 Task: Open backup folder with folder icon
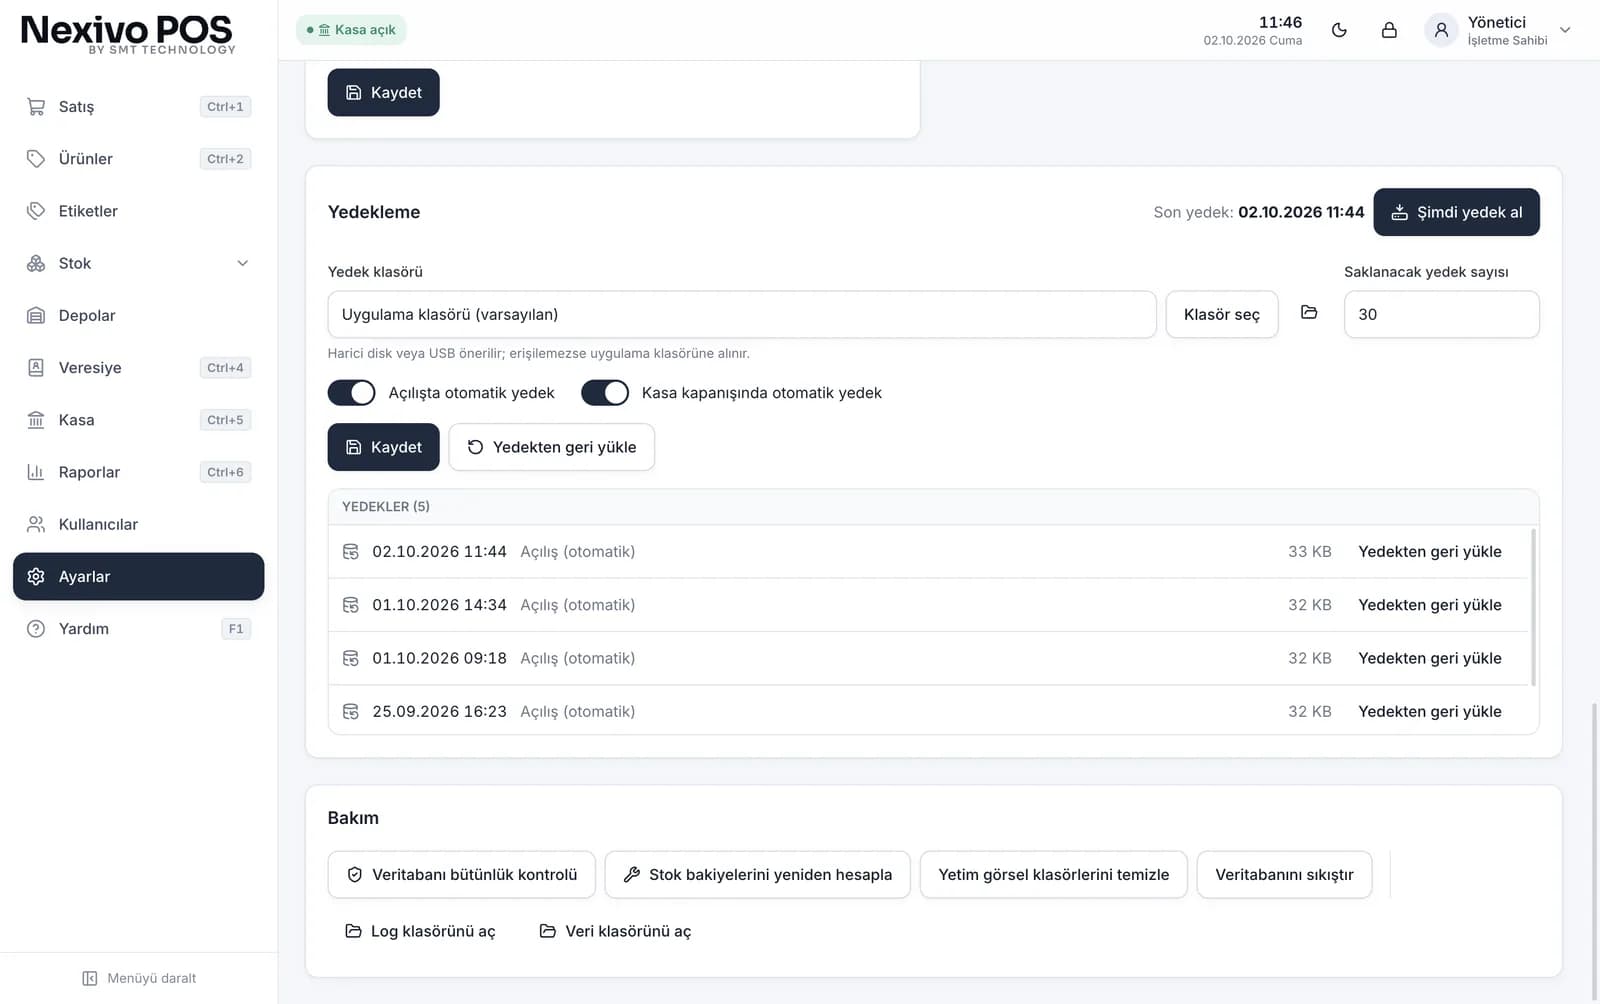point(1309,313)
